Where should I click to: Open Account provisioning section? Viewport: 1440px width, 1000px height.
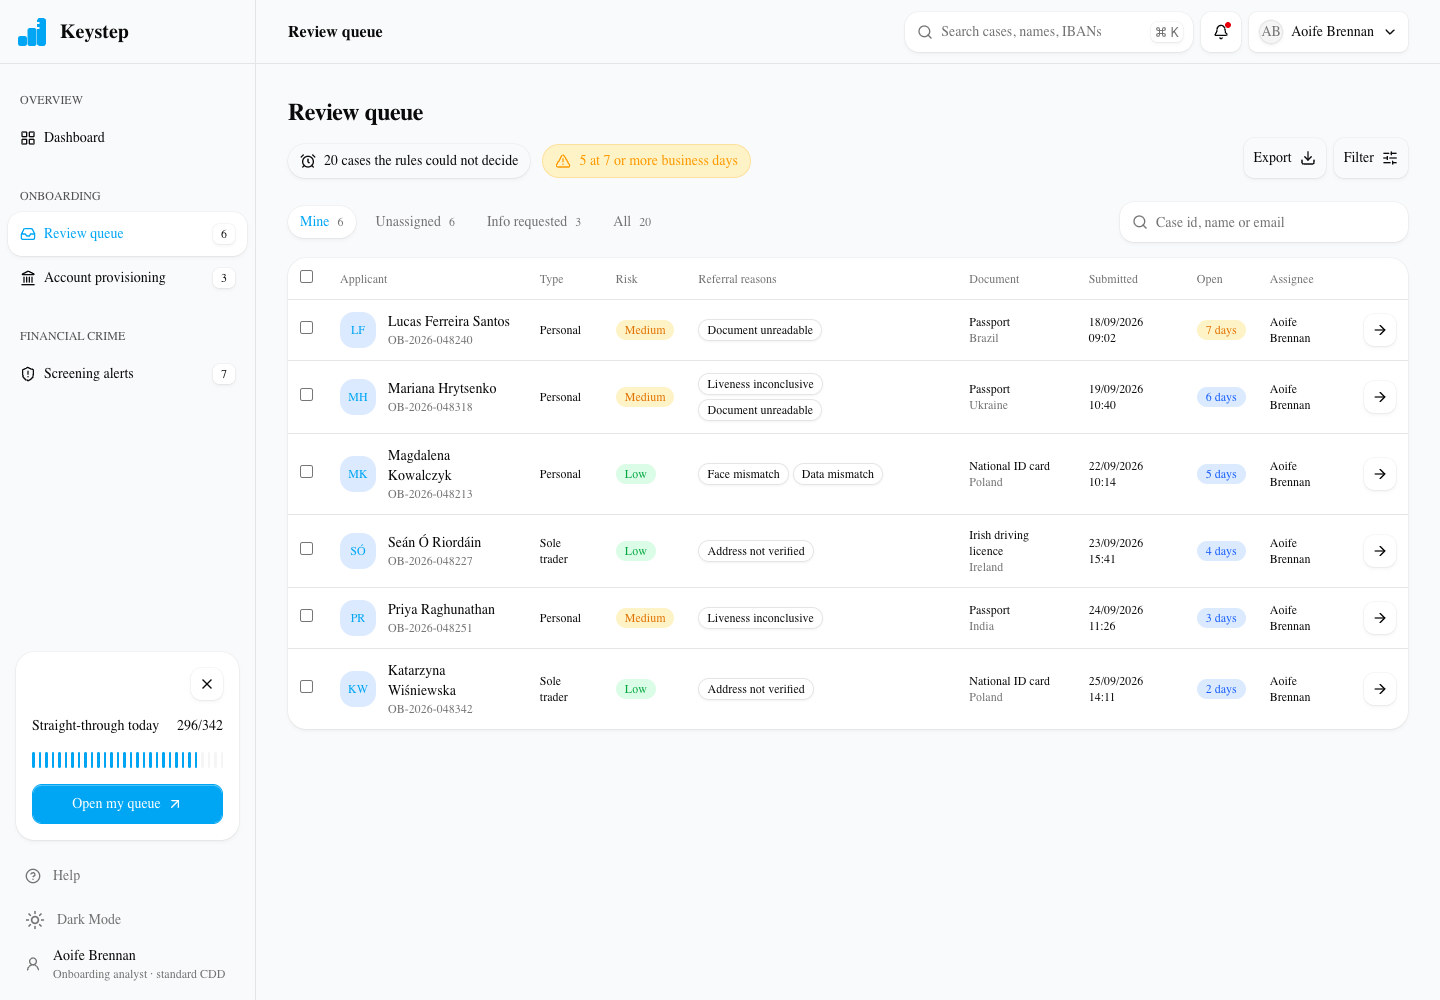tap(127, 278)
